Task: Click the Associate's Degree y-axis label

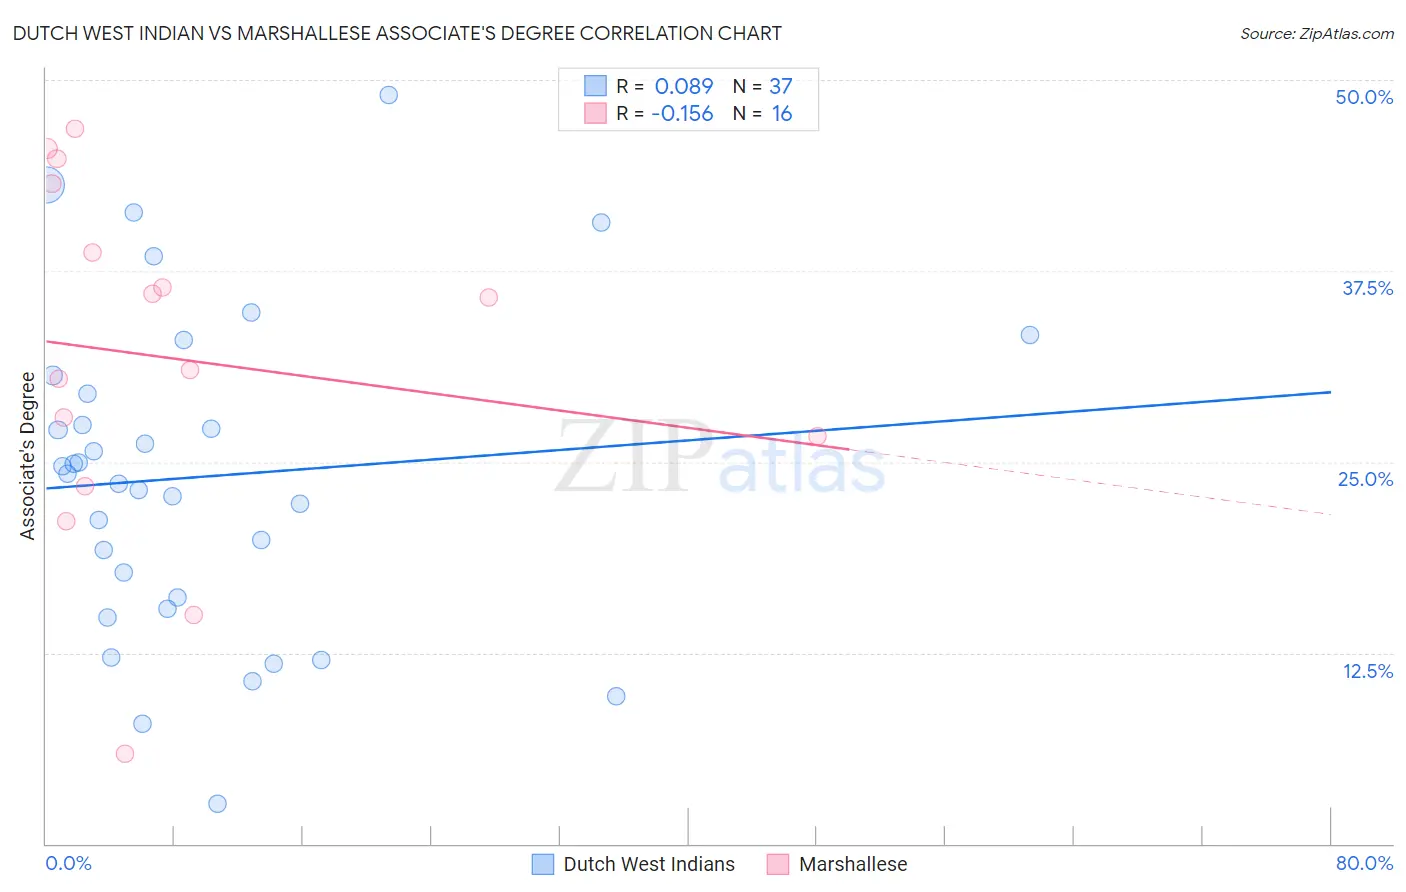Action: pyautogui.click(x=28, y=456)
